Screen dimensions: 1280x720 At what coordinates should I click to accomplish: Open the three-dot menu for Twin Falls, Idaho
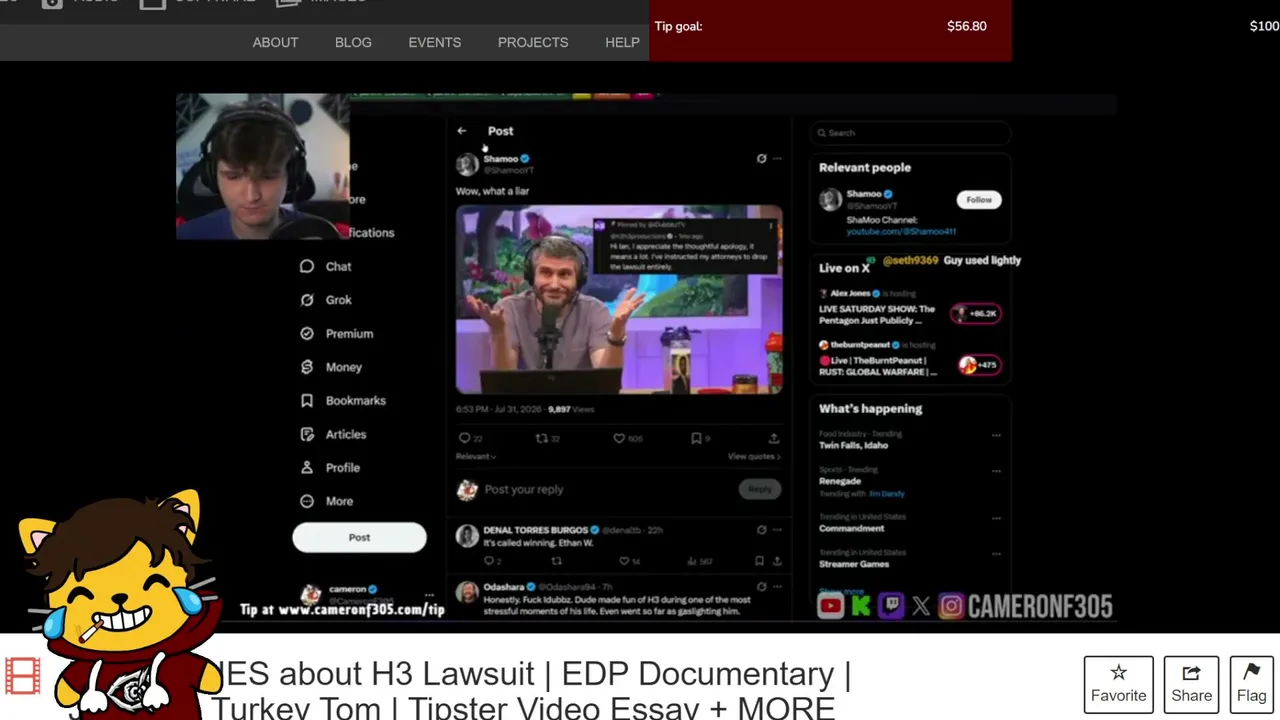(x=996, y=435)
